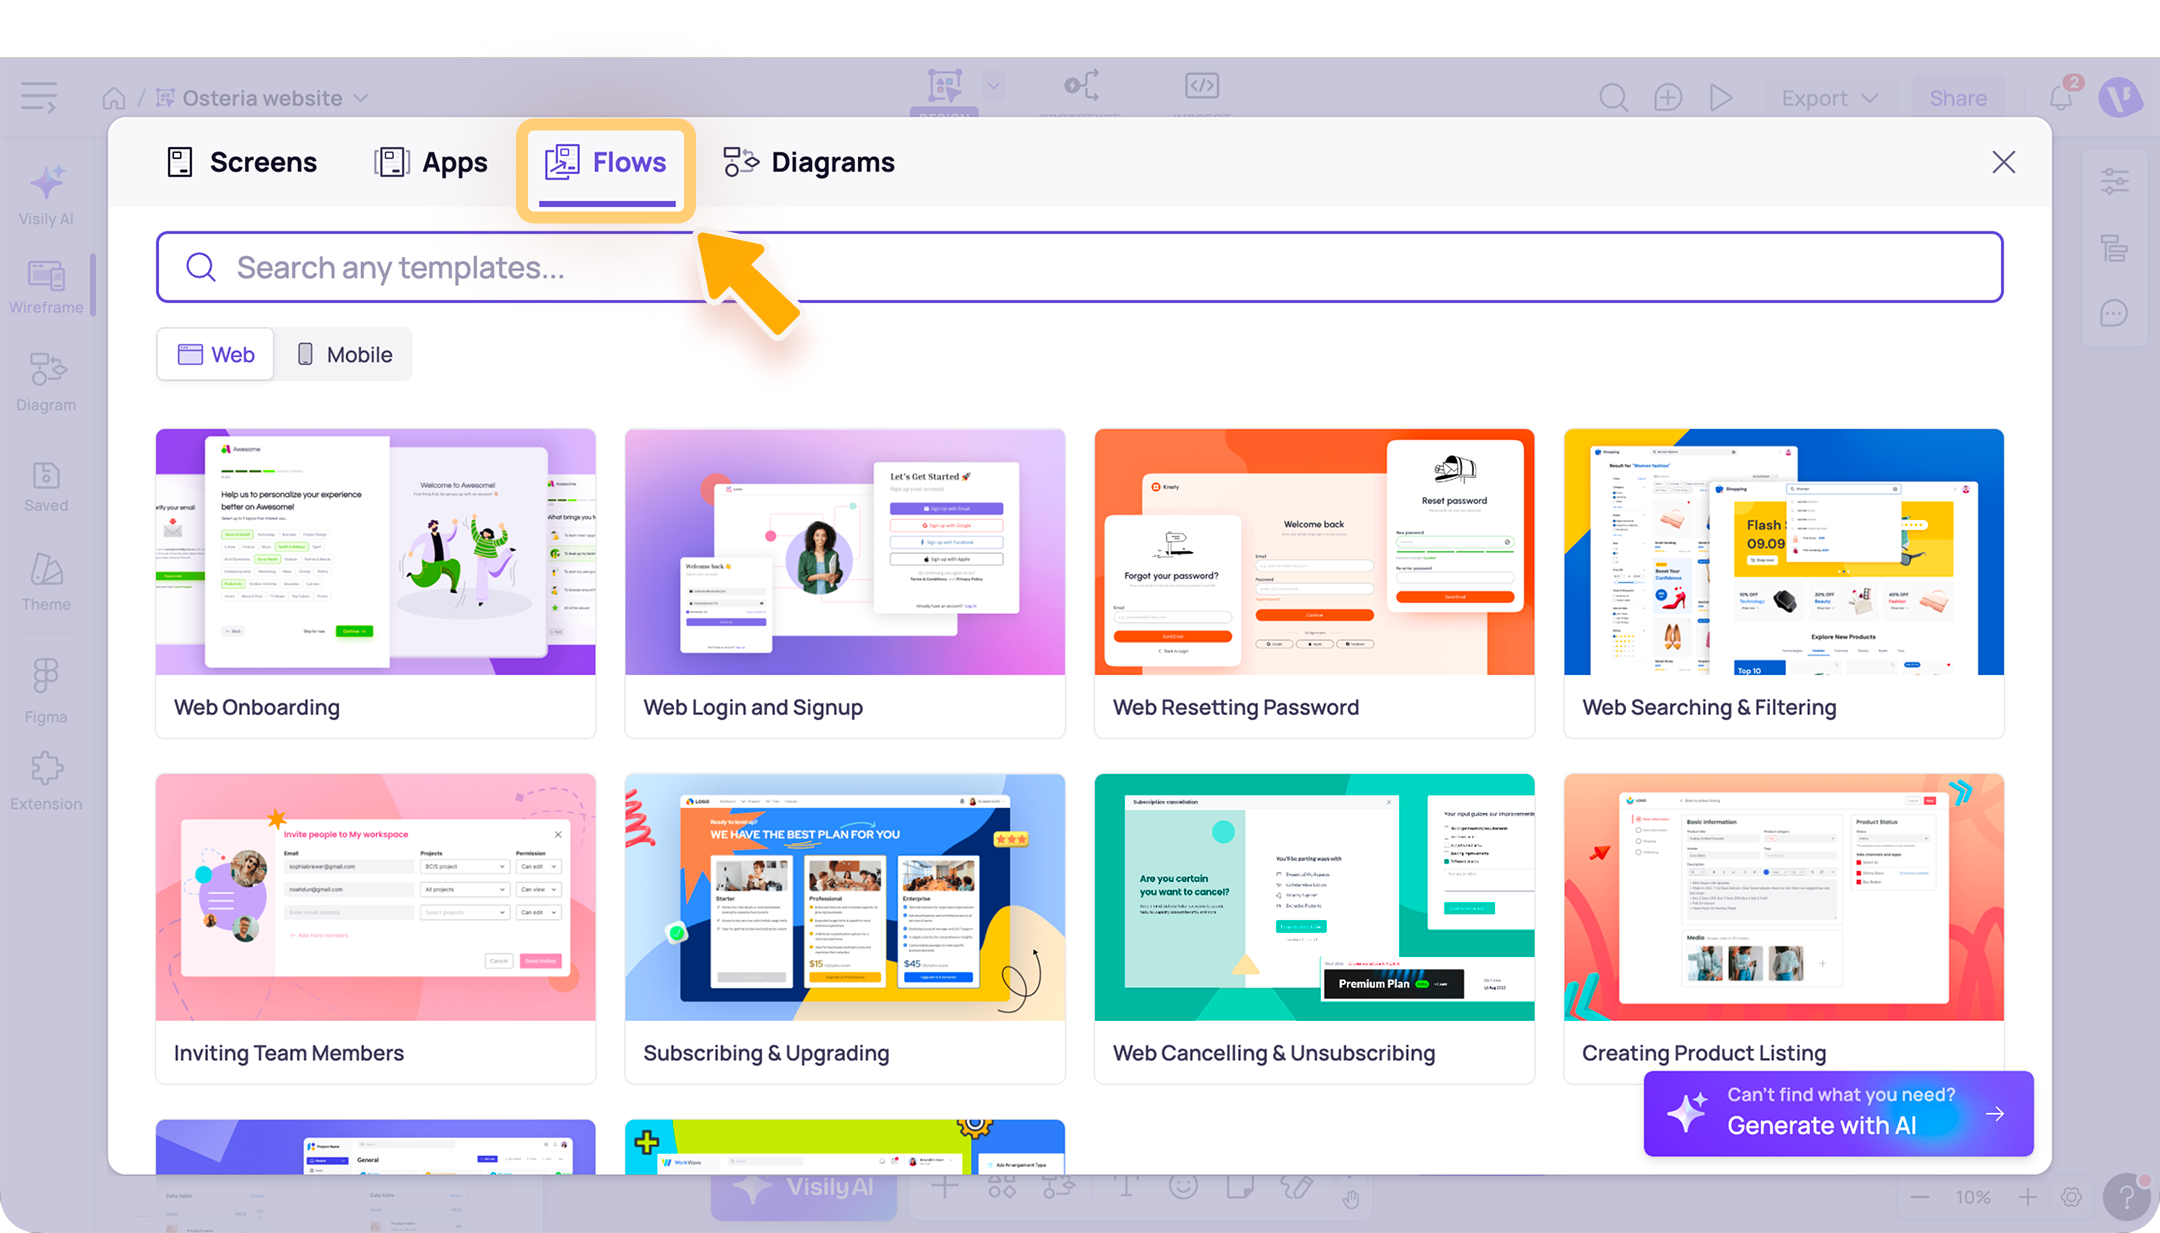Open the Subscribing & Upgrading thumbnail
The width and height of the screenshot is (2160, 1233).
(845, 897)
